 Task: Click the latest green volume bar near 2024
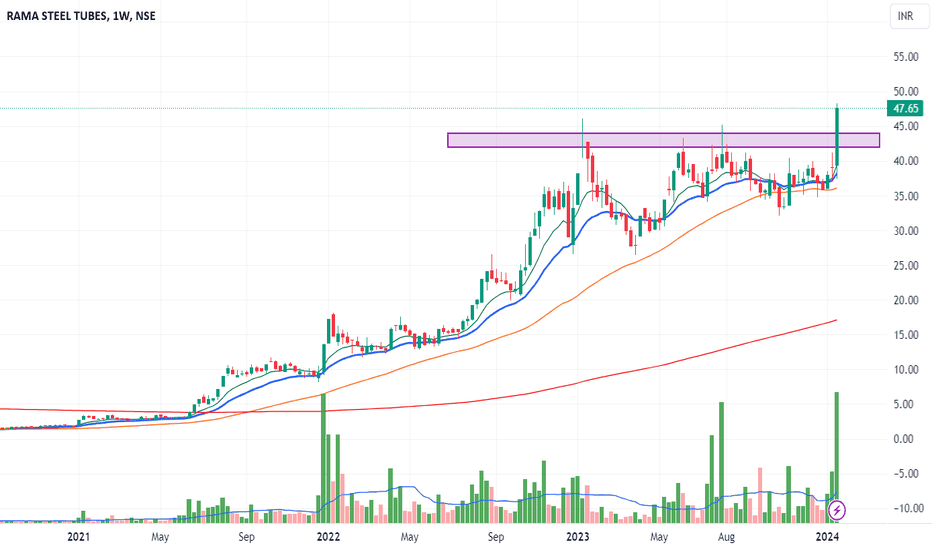pos(837,446)
